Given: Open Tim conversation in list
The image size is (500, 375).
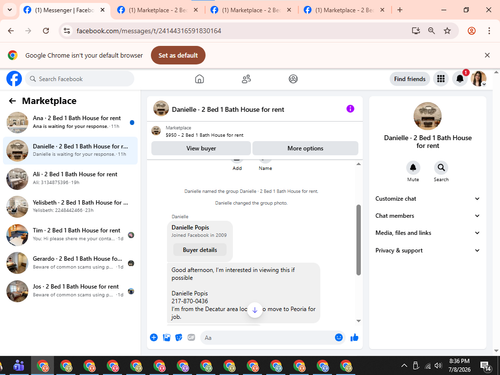Looking at the screenshot, I should coord(70,235).
